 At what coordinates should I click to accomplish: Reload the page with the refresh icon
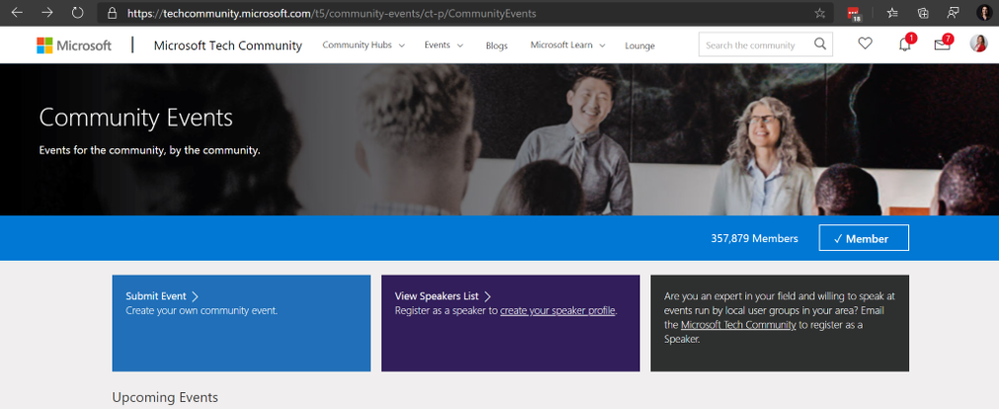pyautogui.click(x=78, y=12)
